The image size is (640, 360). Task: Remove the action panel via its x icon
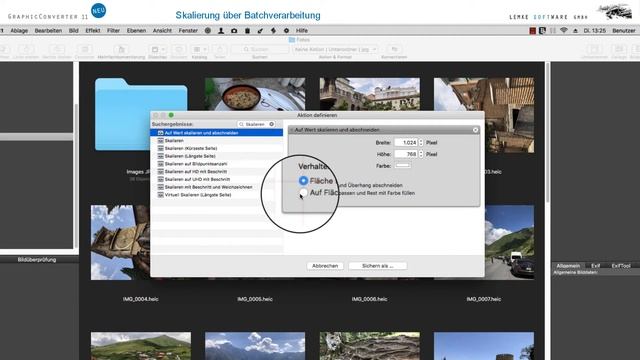476,130
